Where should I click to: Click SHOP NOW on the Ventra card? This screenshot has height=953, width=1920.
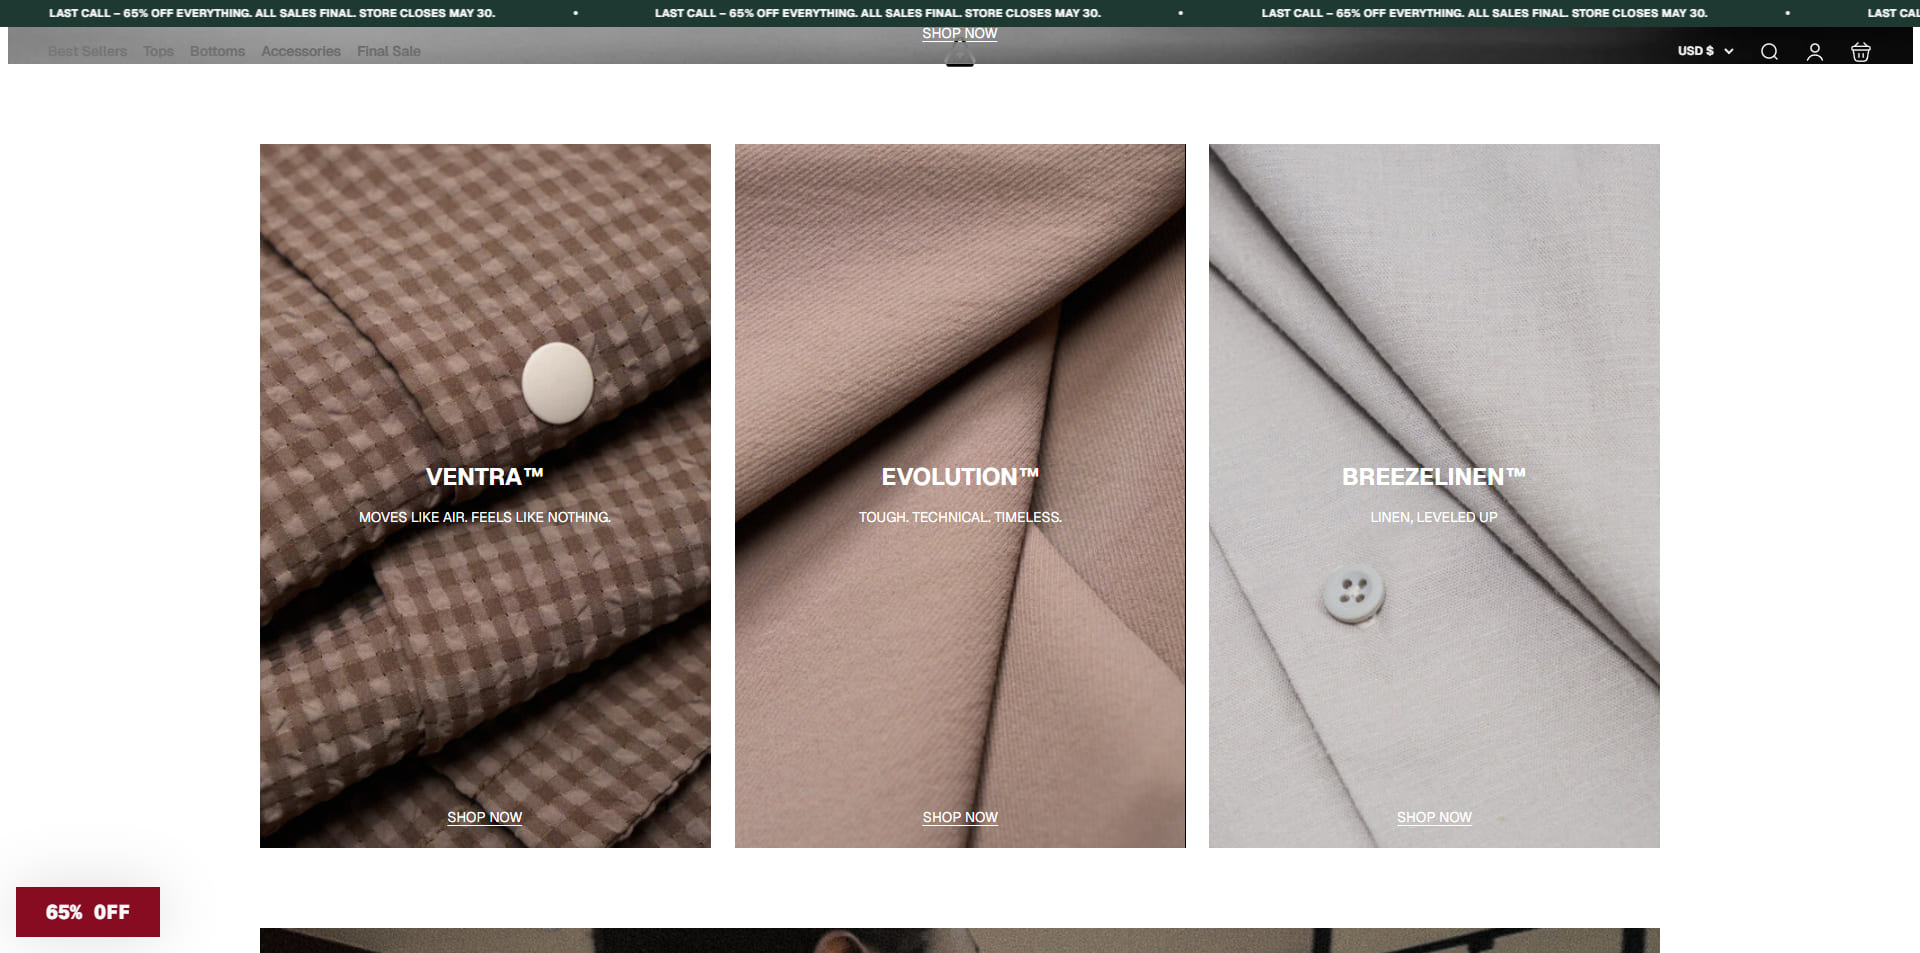485,817
